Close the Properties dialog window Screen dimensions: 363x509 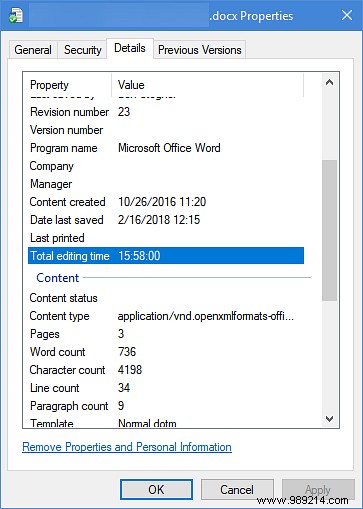pos(347,15)
